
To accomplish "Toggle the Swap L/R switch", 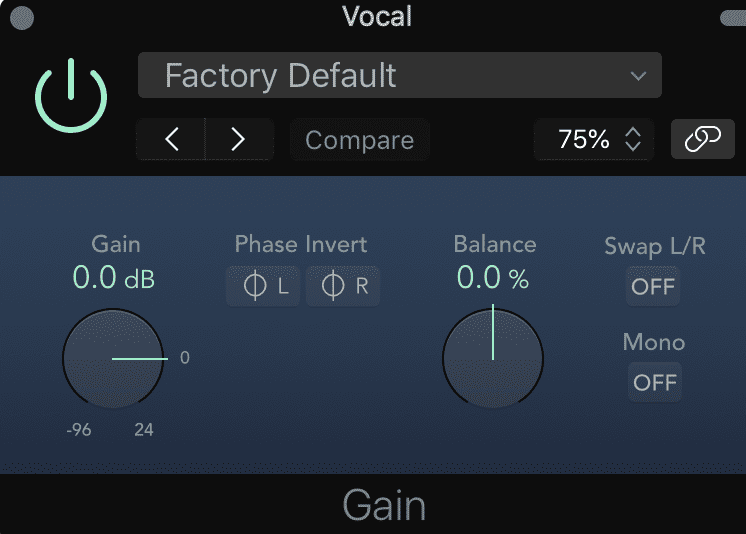I will point(654,287).
